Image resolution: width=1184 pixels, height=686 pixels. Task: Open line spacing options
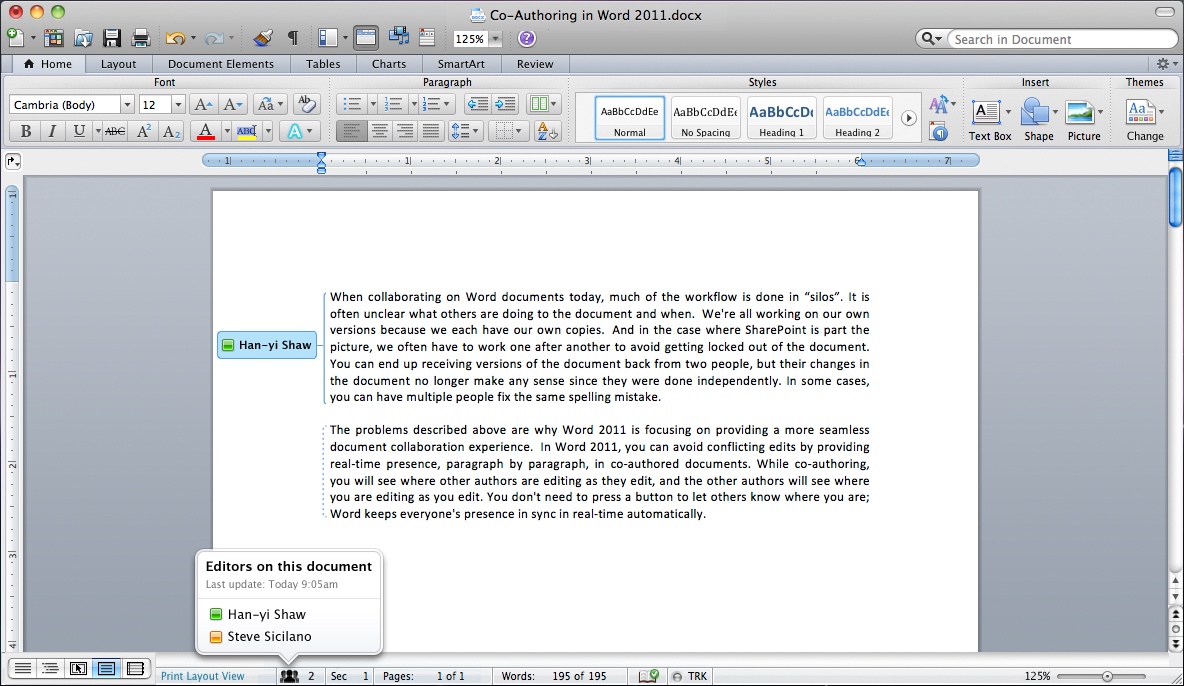coord(464,131)
